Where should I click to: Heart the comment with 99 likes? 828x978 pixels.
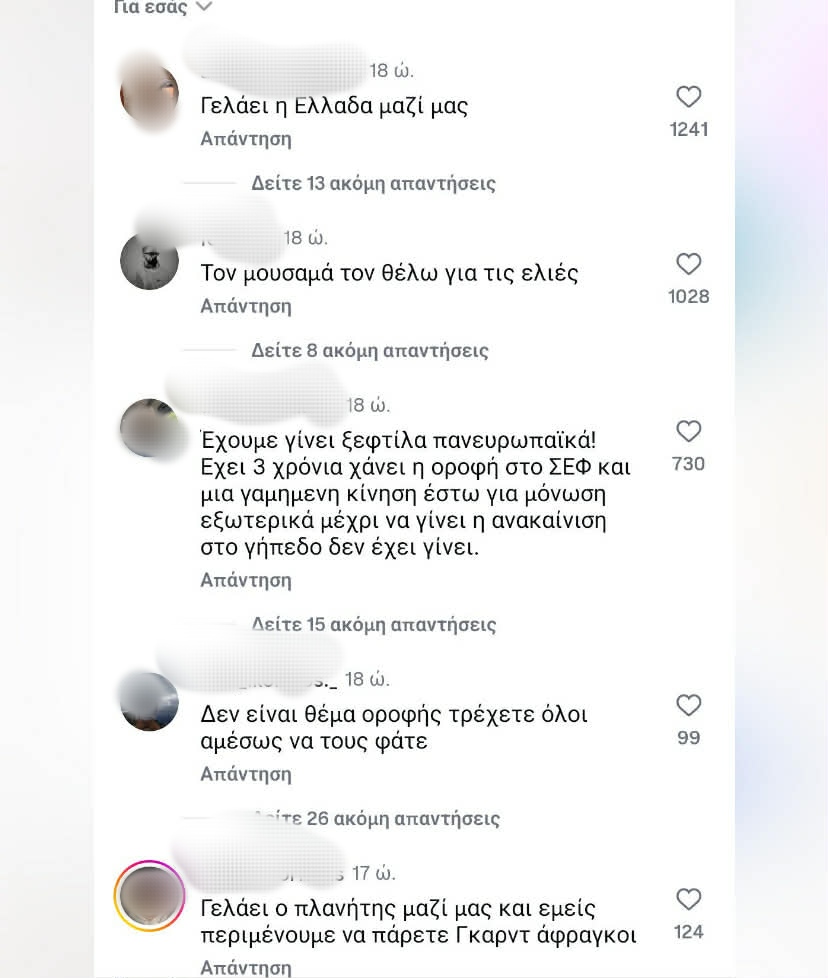(x=688, y=705)
